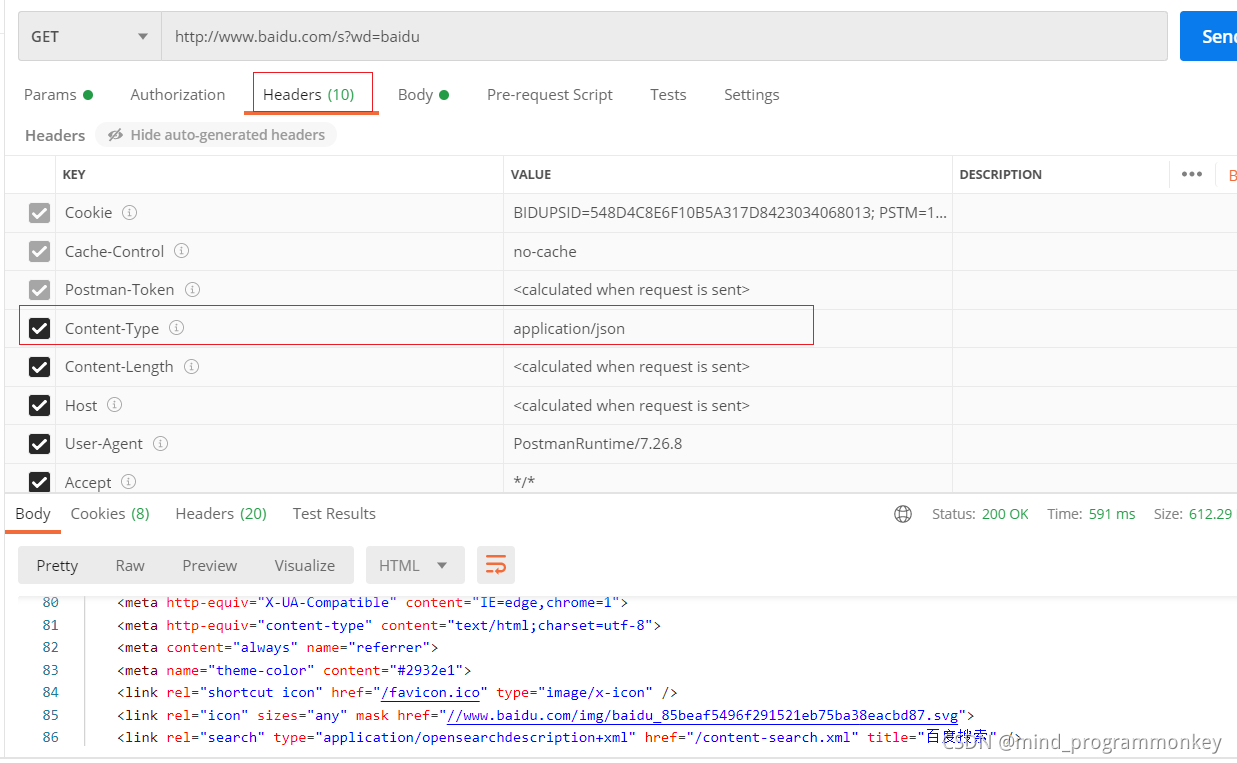Open the Settings tab

[x=751, y=95]
